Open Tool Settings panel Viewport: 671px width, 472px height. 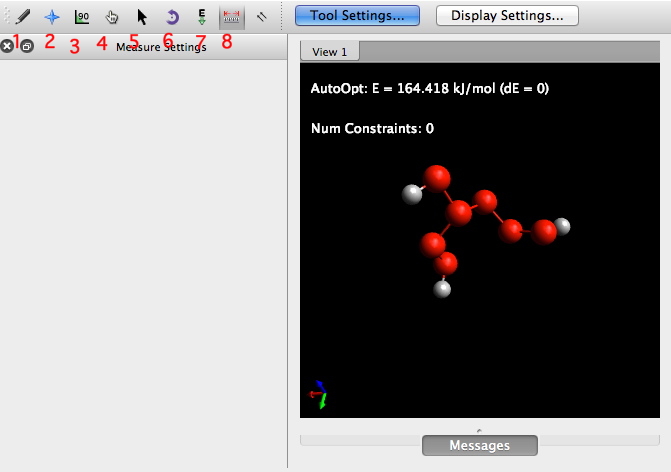click(357, 15)
